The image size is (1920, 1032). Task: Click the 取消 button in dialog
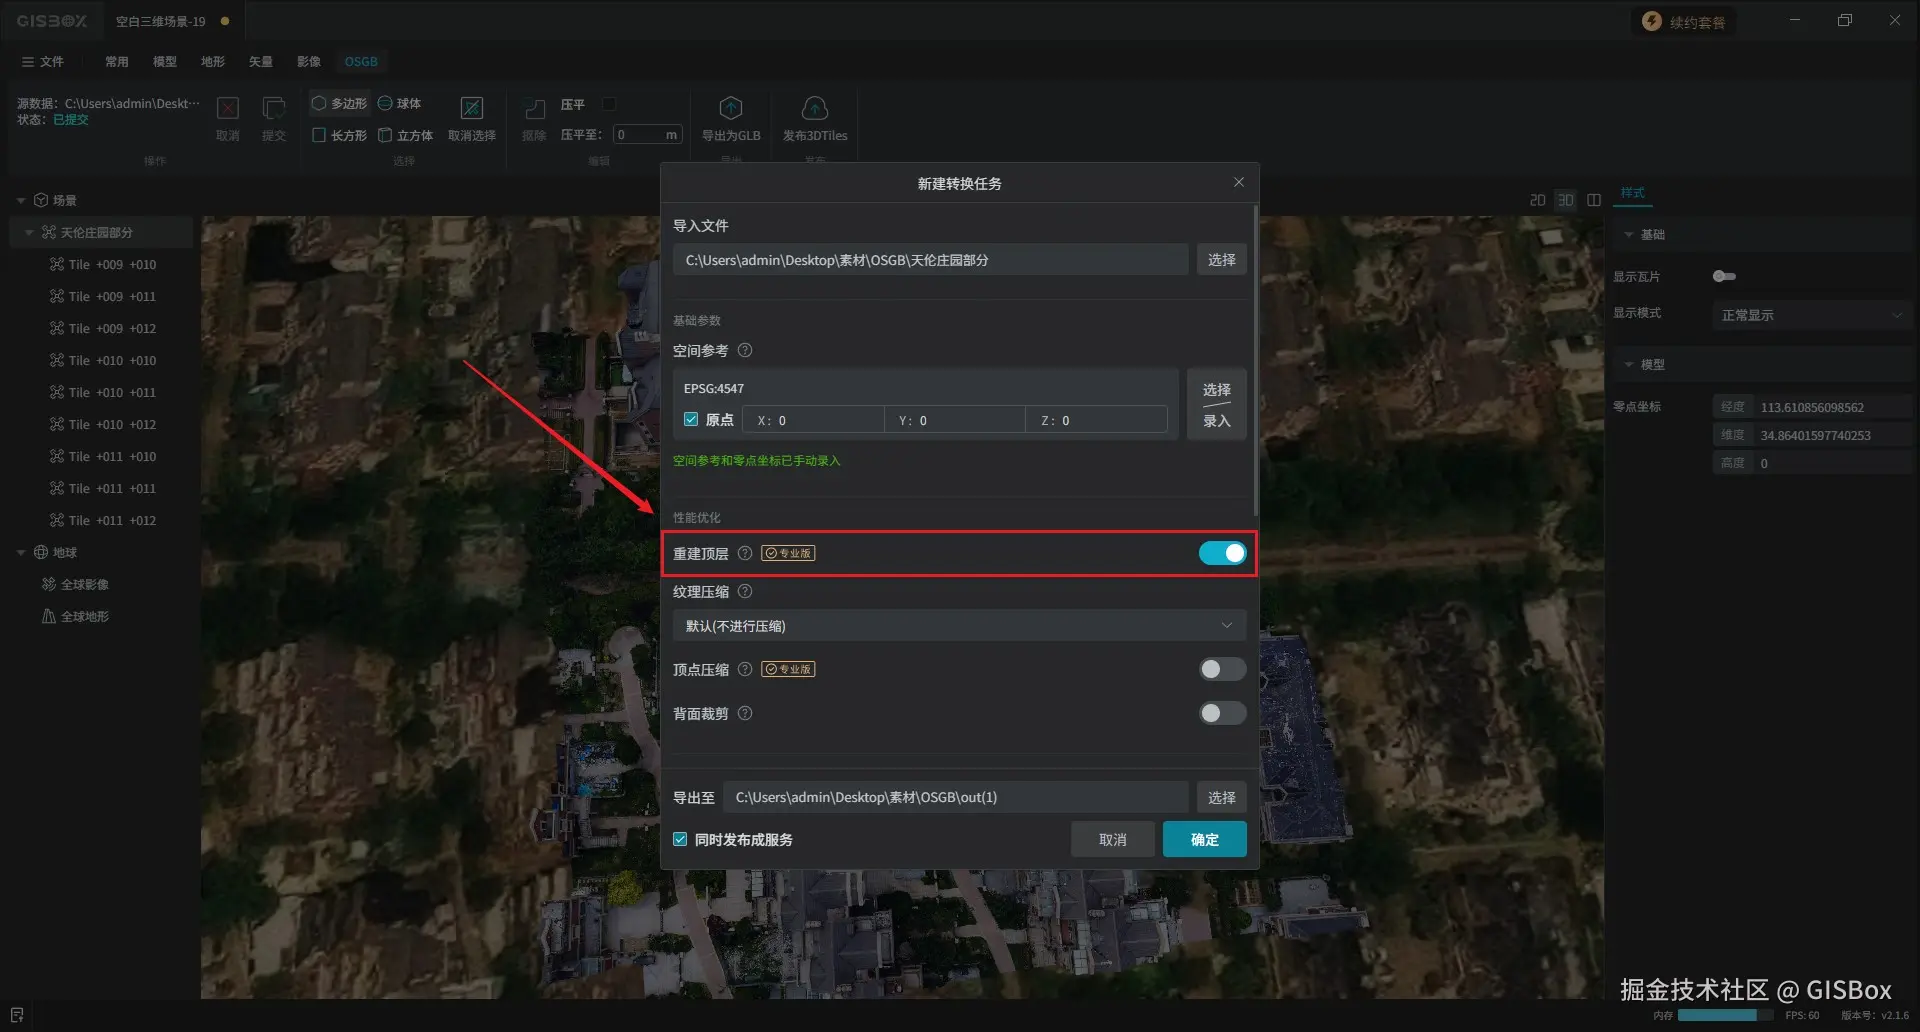click(x=1113, y=840)
